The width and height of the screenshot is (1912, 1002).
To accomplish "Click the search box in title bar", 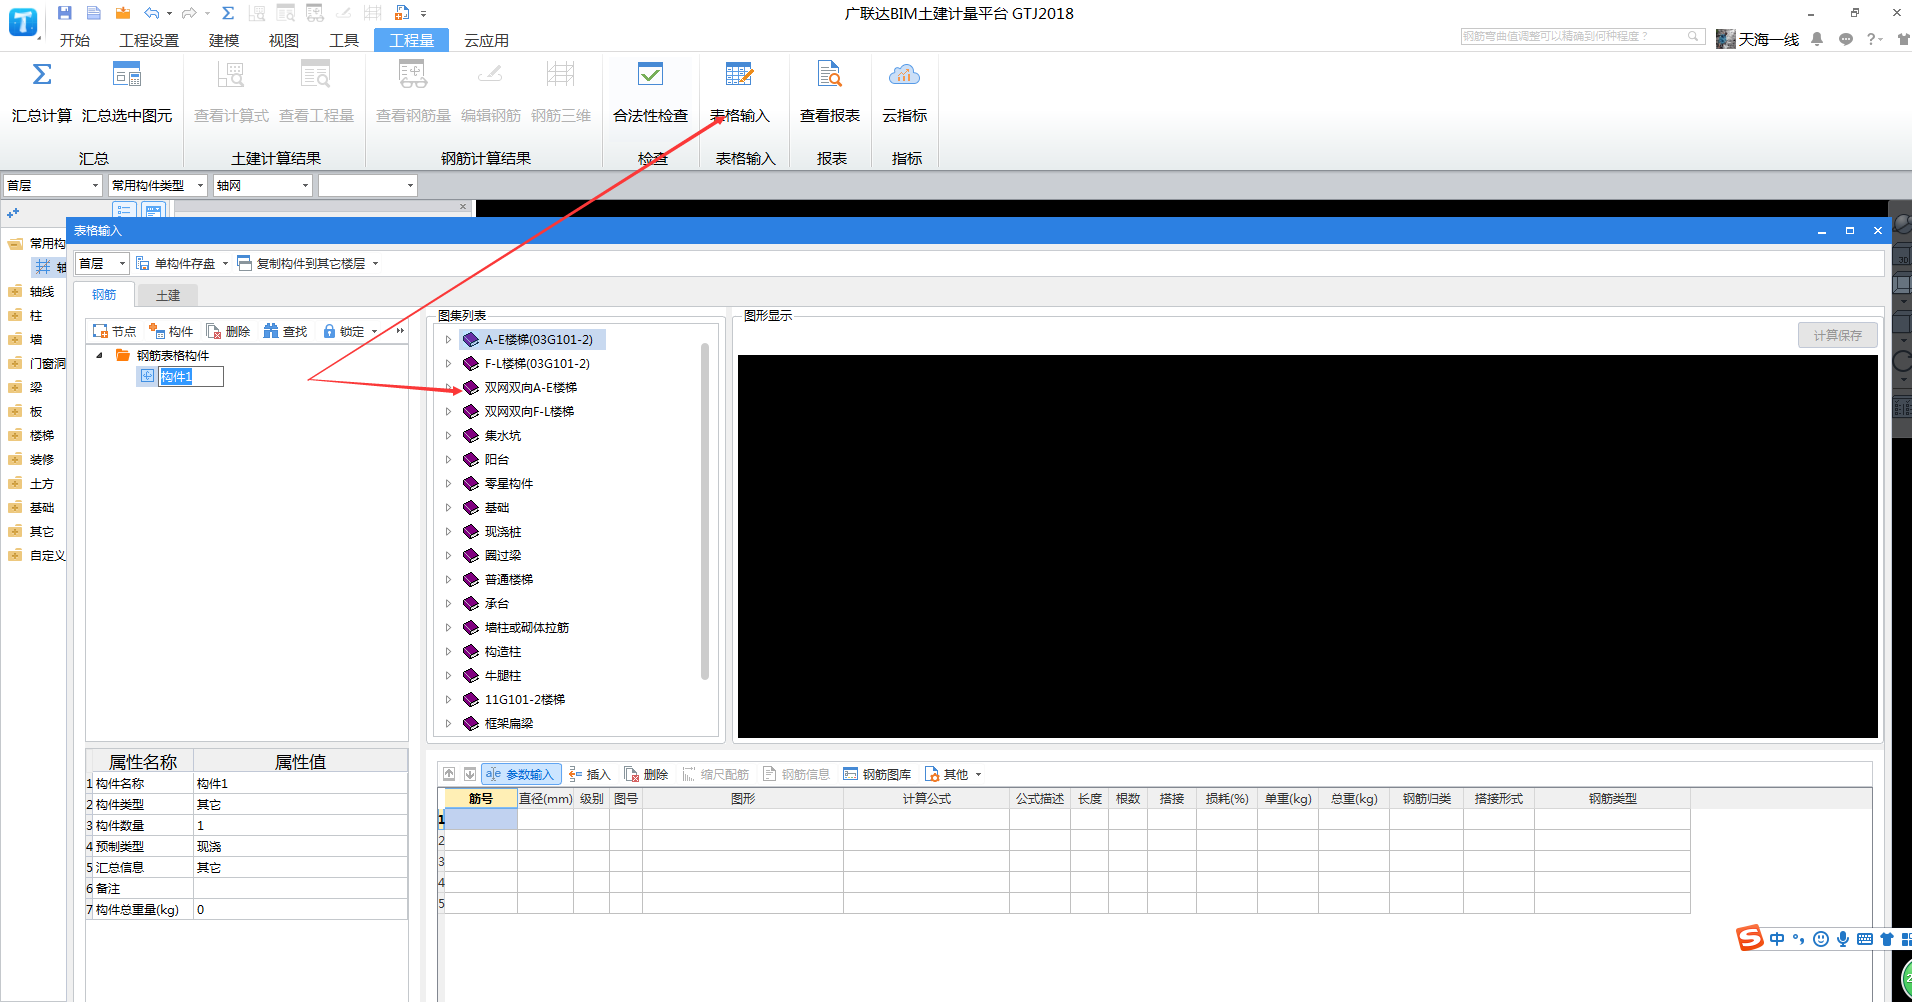I will (x=1582, y=36).
